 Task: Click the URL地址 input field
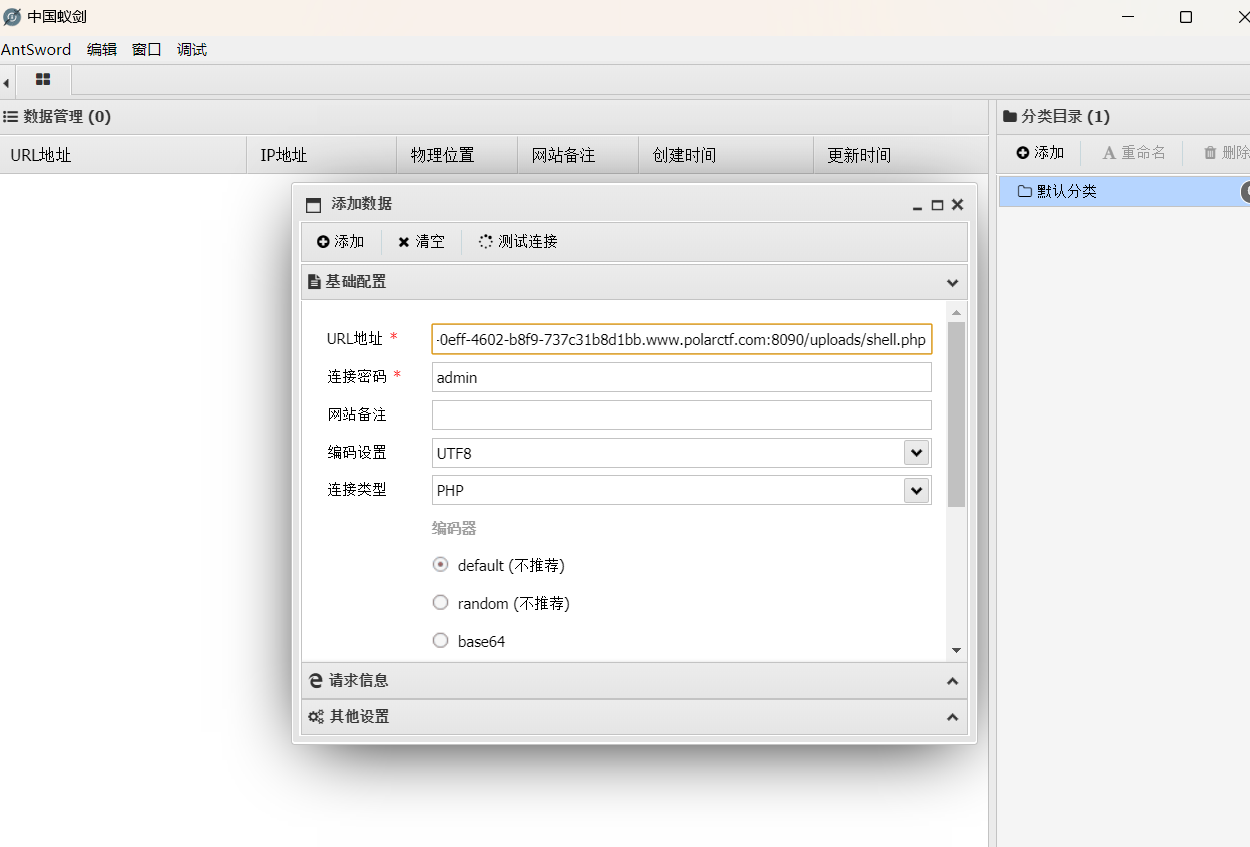[x=682, y=340]
